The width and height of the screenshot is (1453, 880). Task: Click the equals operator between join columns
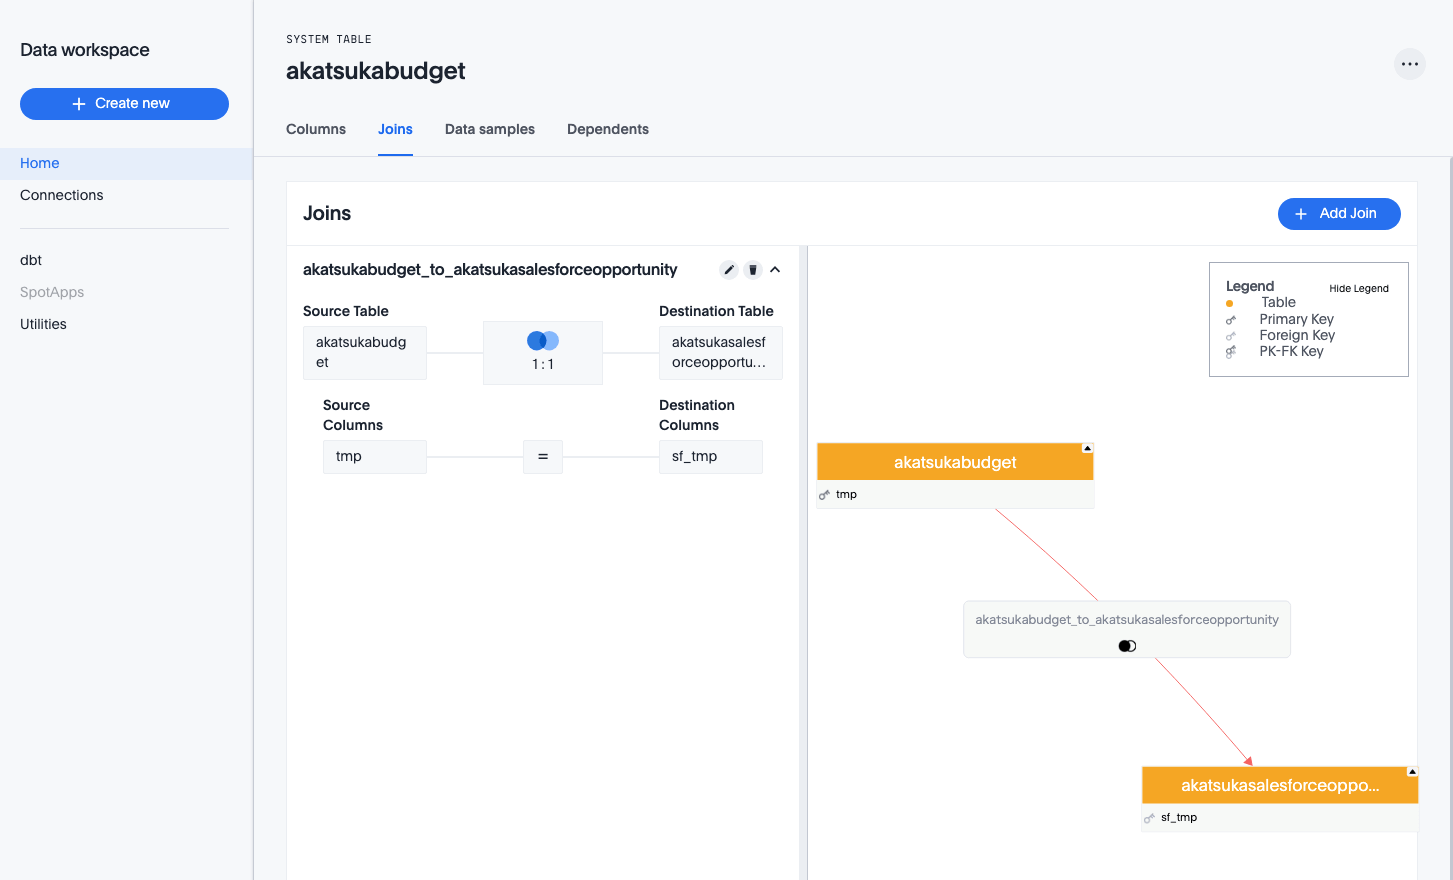(543, 457)
